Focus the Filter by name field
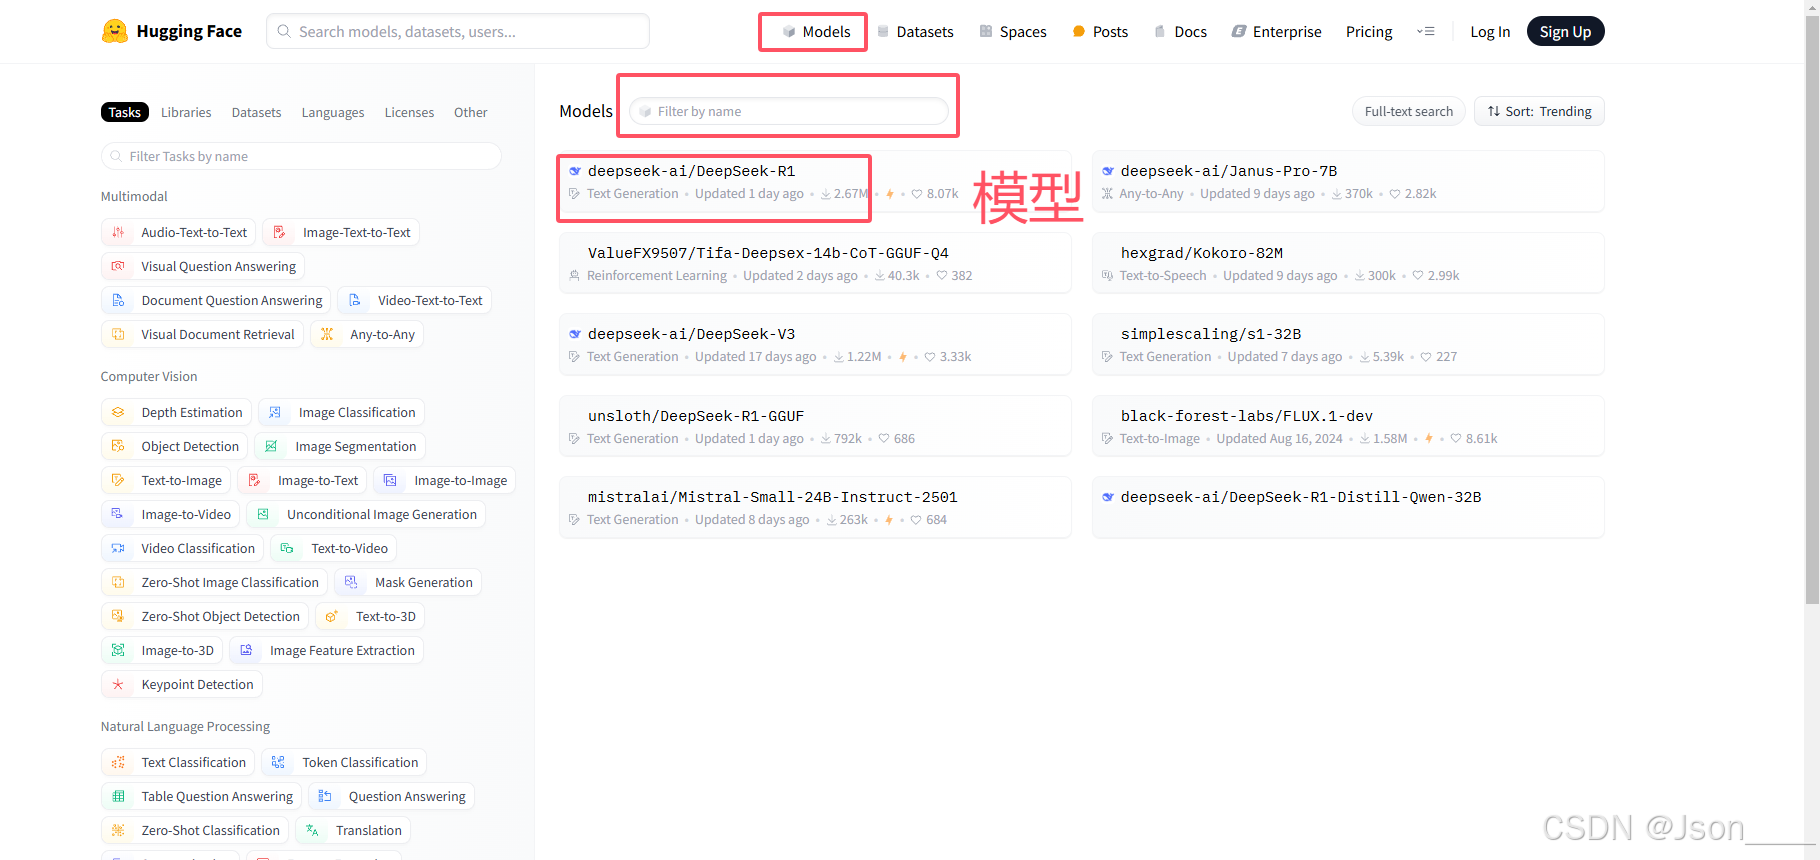Image resolution: width=1820 pixels, height=860 pixels. point(789,111)
